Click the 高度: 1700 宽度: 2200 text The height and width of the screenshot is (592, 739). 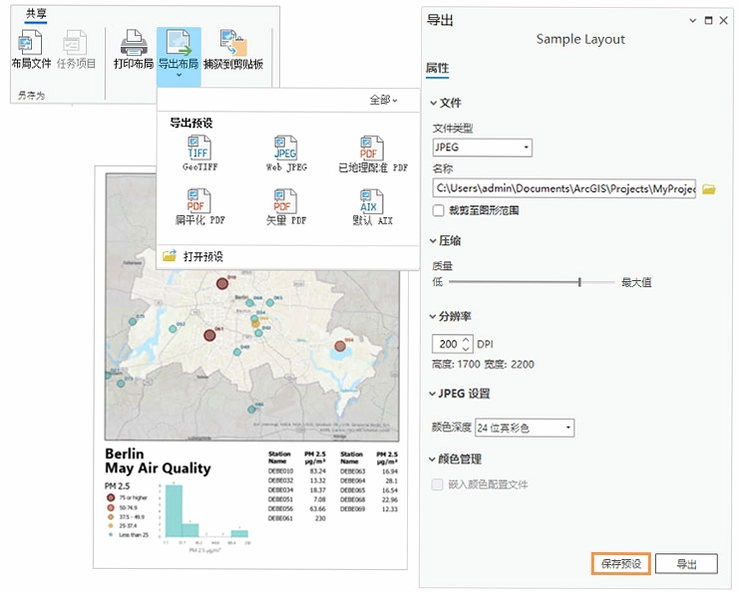click(x=483, y=364)
